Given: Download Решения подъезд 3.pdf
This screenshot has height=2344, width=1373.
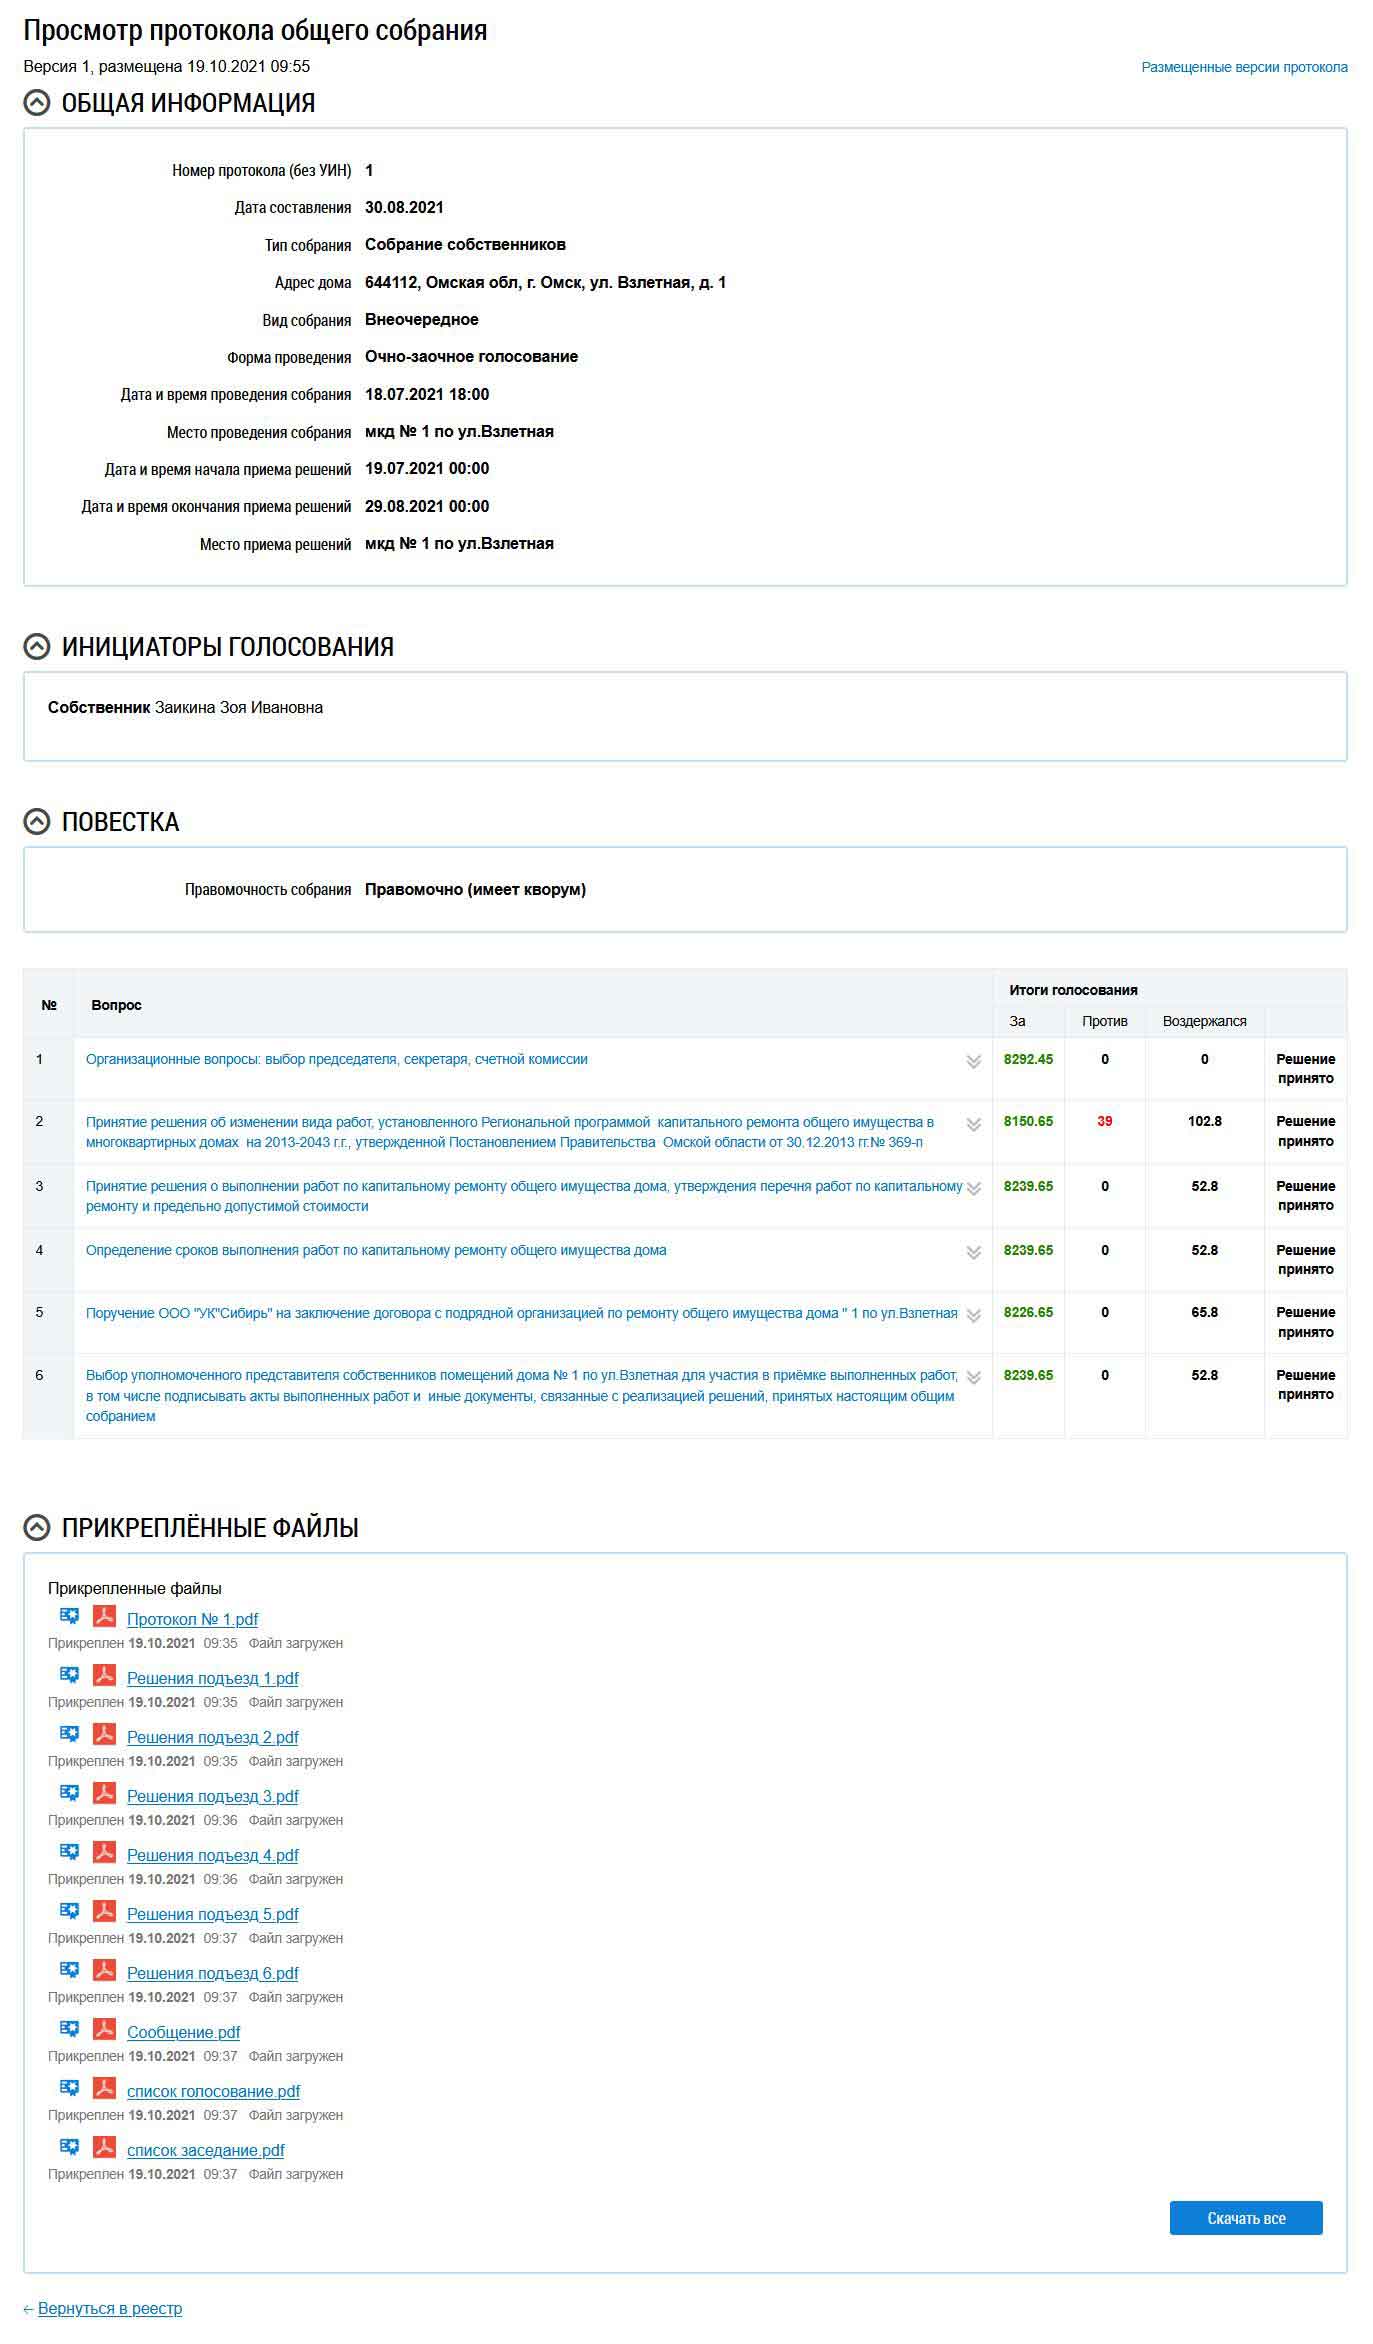Looking at the screenshot, I should tap(213, 1796).
